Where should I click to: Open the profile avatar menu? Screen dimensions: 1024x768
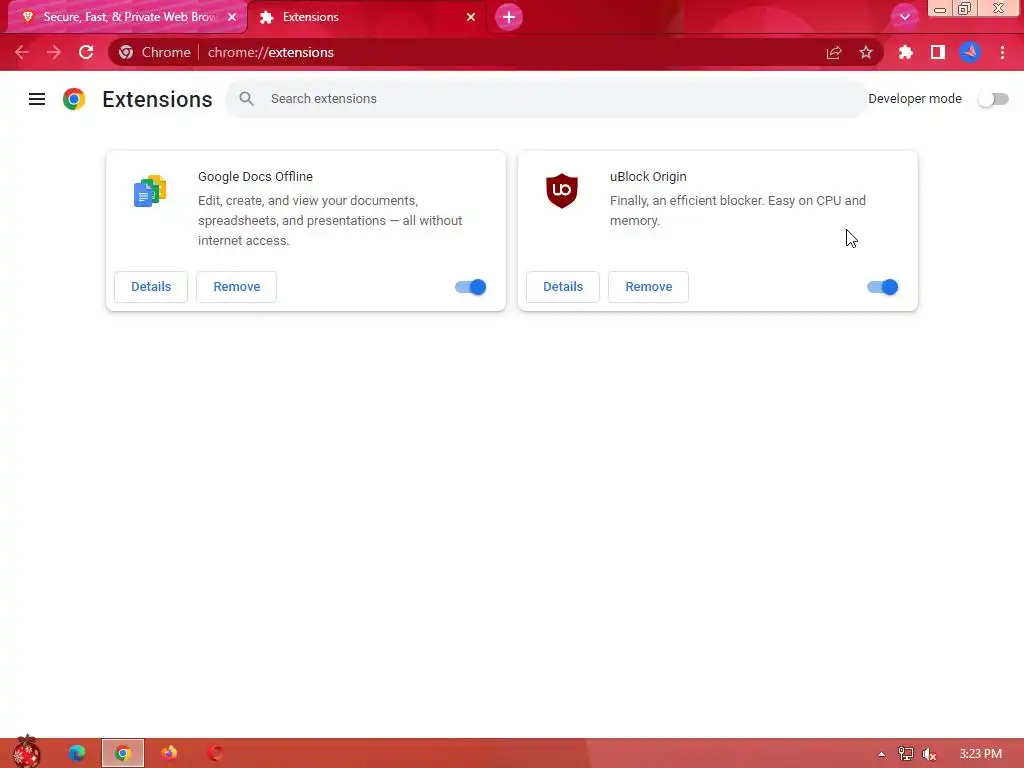click(970, 52)
